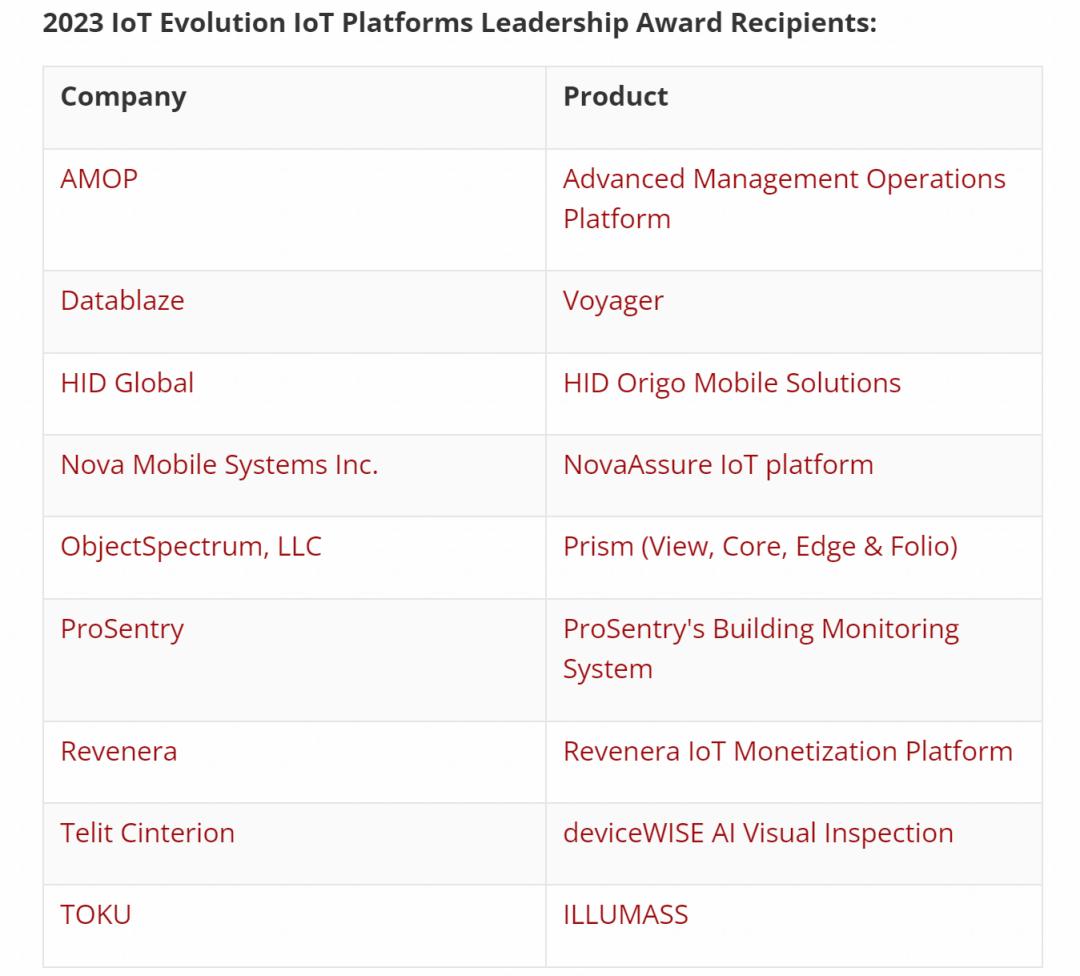Open ProSentry's Building Monitoring System link
Screen dimensions: 1080x976
pyautogui.click(x=760, y=630)
